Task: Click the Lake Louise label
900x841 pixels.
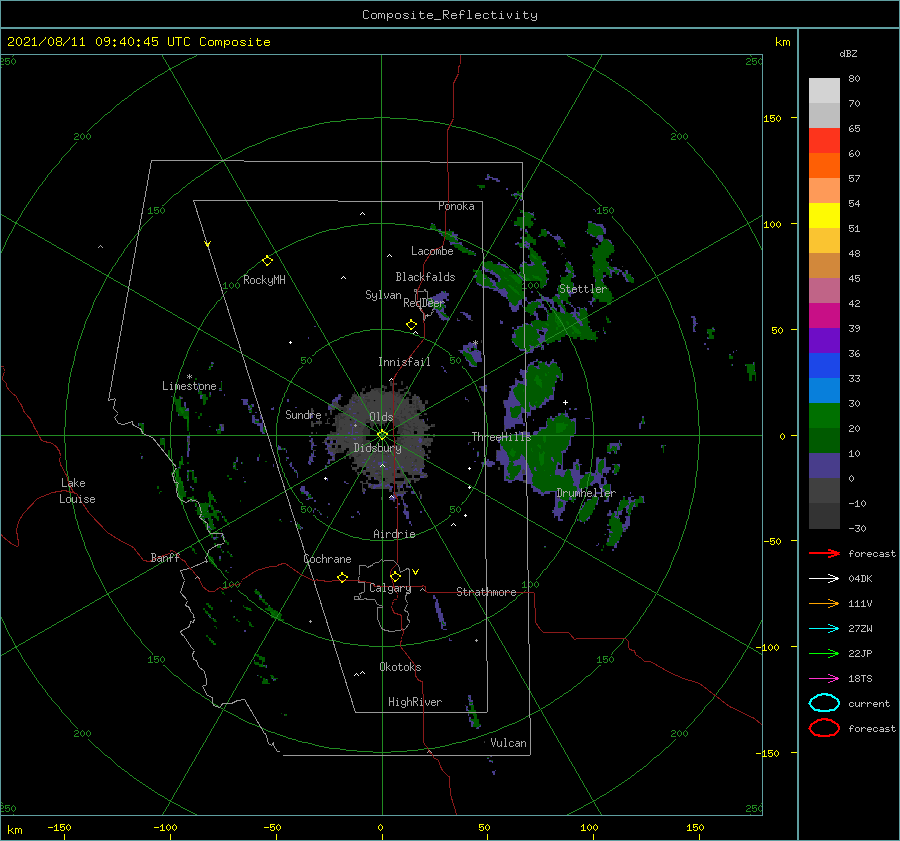Action: [77, 491]
